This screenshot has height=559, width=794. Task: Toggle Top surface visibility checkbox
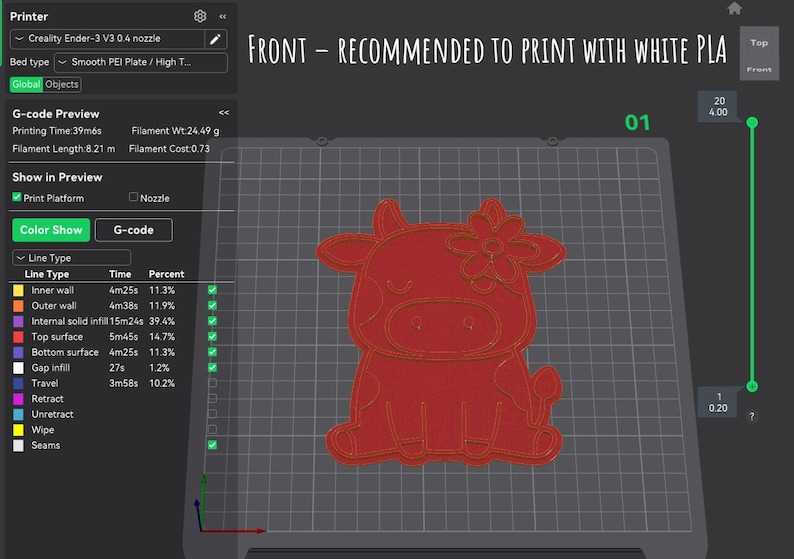point(212,336)
